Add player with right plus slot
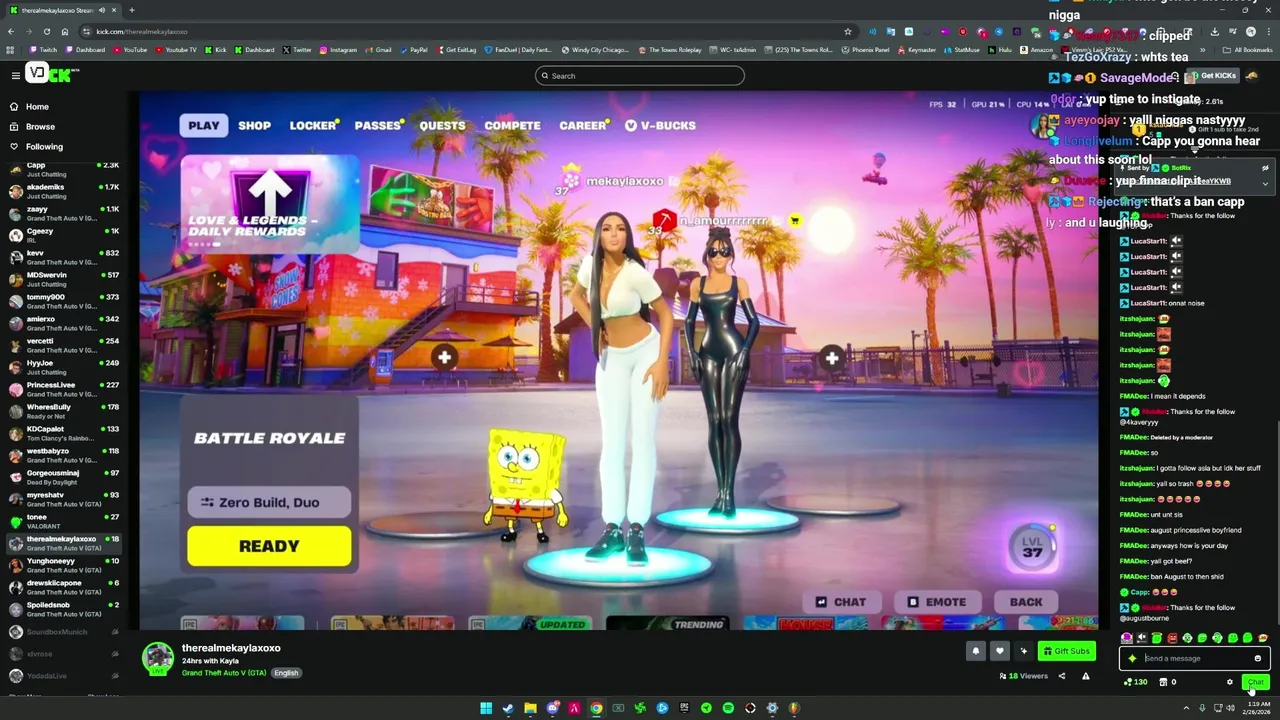 pyautogui.click(x=832, y=357)
